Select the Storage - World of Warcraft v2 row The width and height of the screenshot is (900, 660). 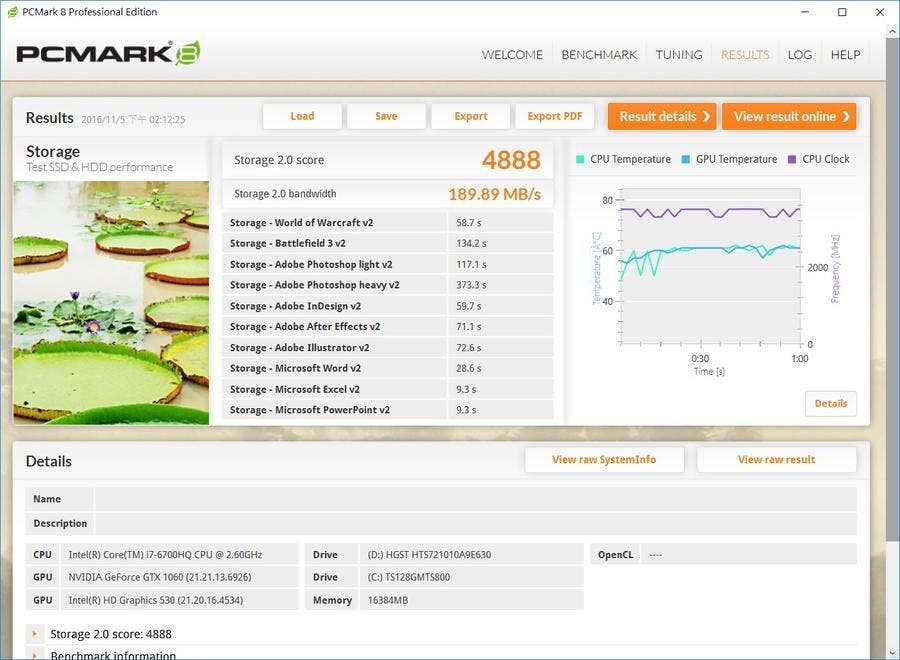pyautogui.click(x=387, y=222)
